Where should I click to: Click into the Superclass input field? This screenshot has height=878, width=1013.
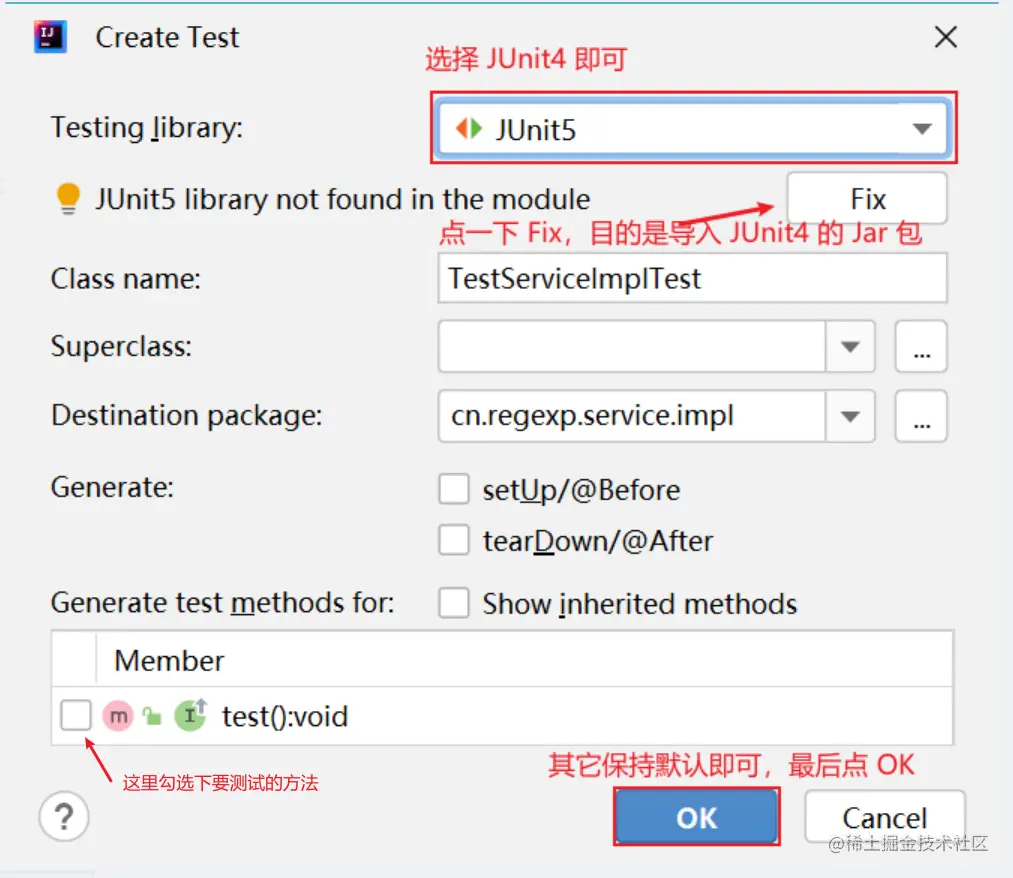pos(631,346)
